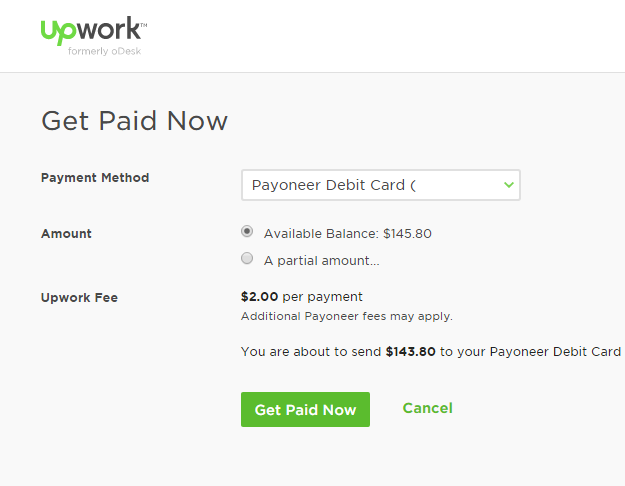The height and width of the screenshot is (486, 625).
Task: Click the Get Paid Now page heading
Action: pyautogui.click(x=134, y=121)
